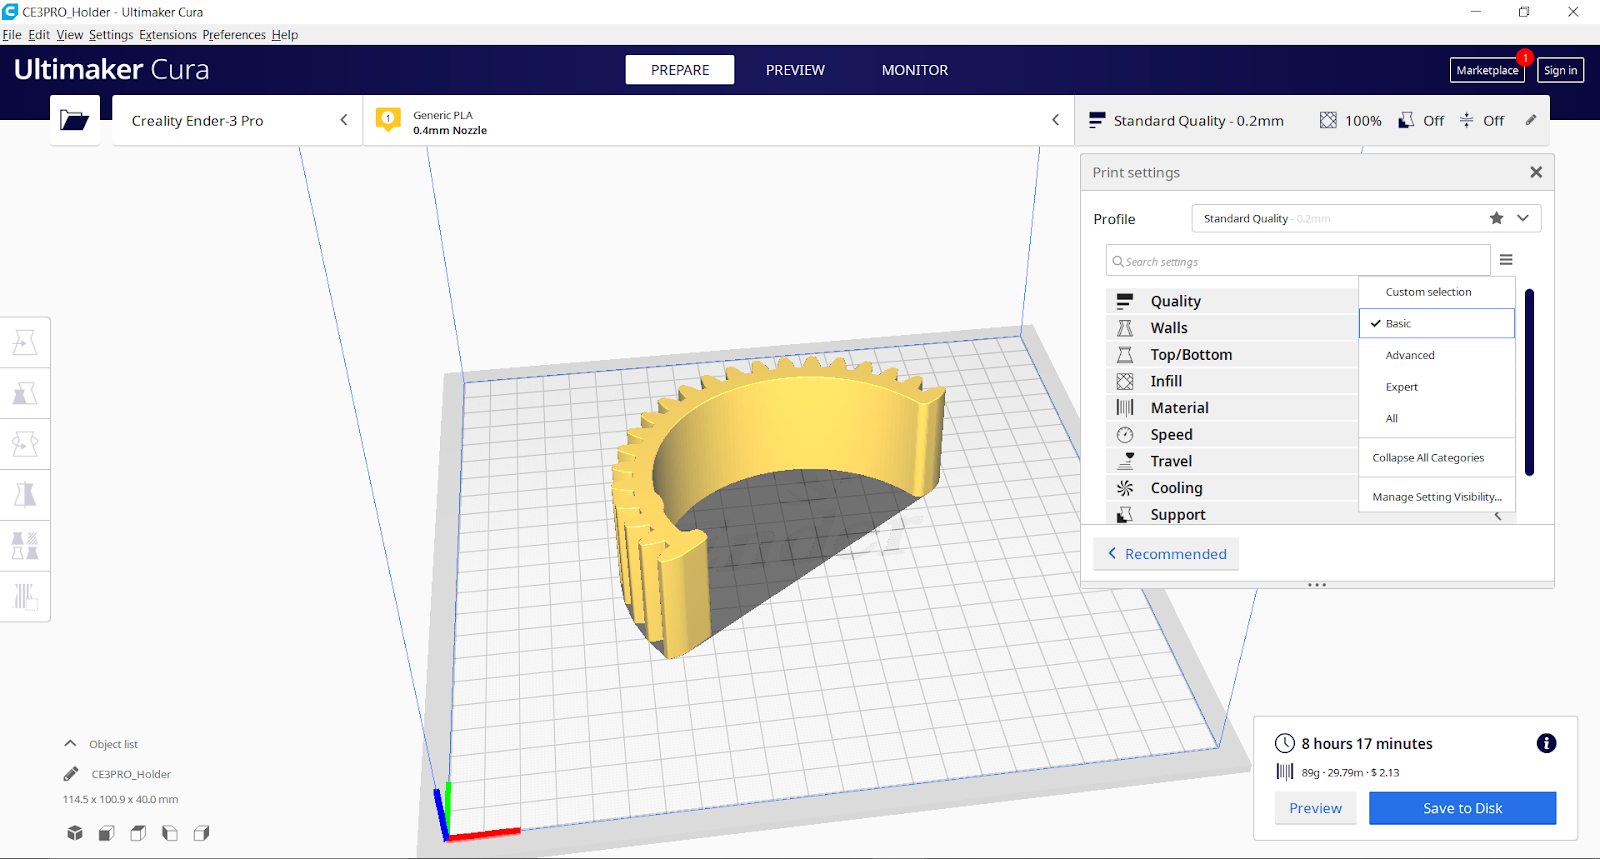Image resolution: width=1600 pixels, height=859 pixels.
Task: Select Advanced setting visibility option
Action: [x=1437, y=355]
